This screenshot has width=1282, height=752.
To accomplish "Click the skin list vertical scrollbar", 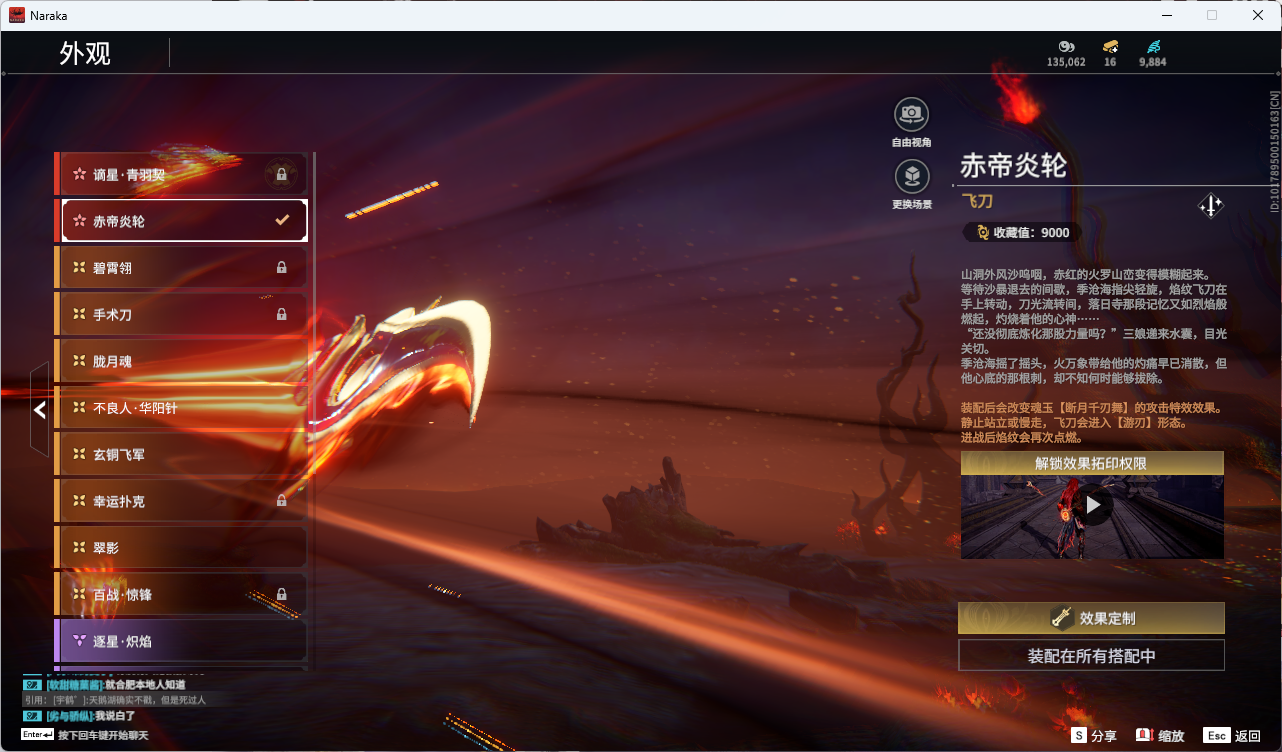I will tap(314, 410).
